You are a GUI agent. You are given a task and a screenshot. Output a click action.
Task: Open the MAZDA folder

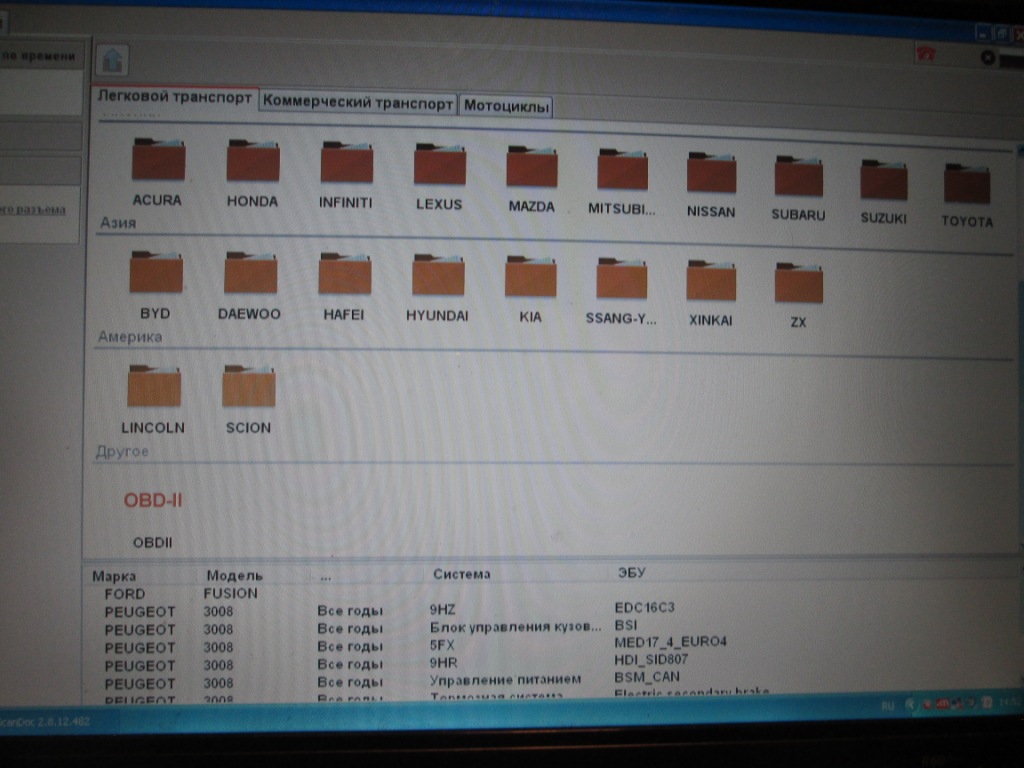pyautogui.click(x=532, y=180)
